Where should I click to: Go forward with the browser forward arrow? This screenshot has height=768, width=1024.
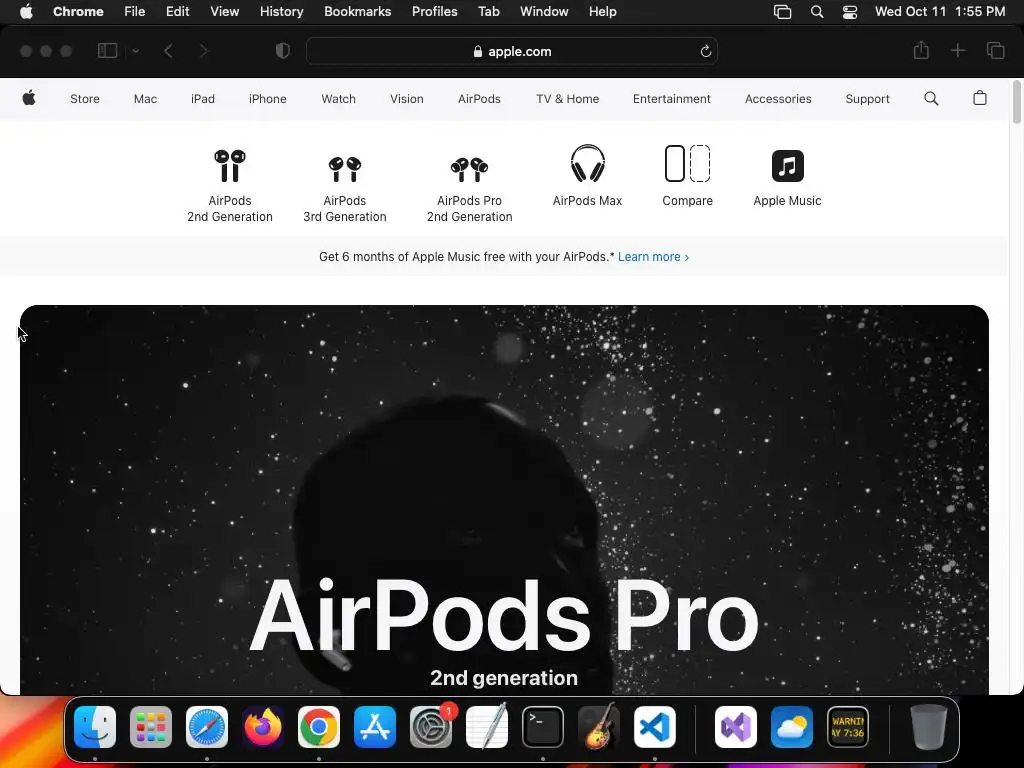click(x=203, y=51)
